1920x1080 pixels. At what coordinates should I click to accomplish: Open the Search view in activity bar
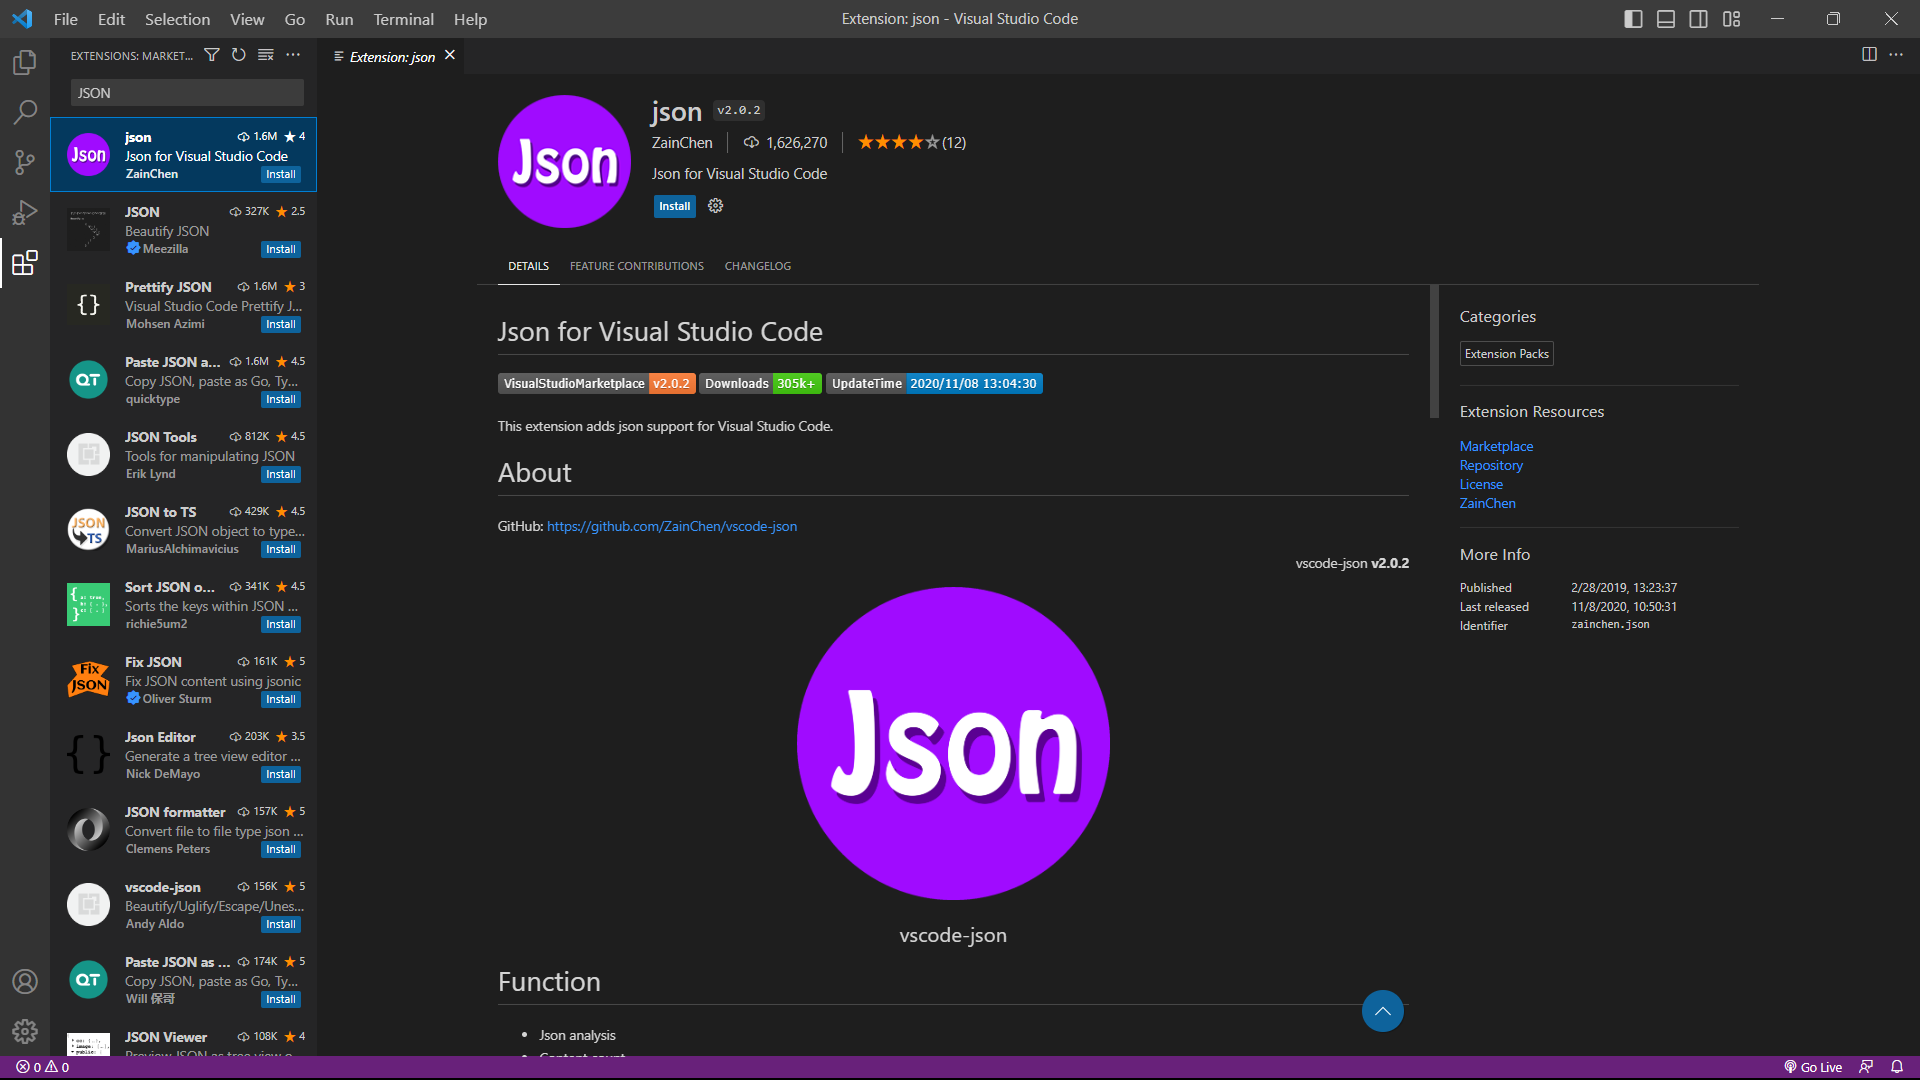(25, 112)
